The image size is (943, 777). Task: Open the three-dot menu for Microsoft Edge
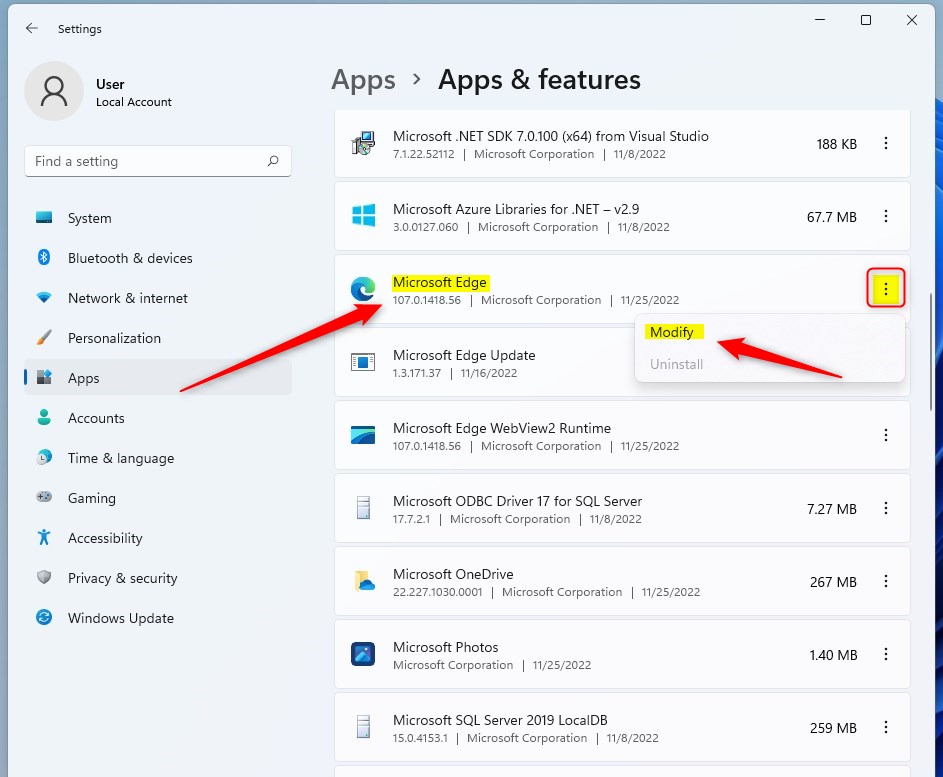(x=885, y=289)
